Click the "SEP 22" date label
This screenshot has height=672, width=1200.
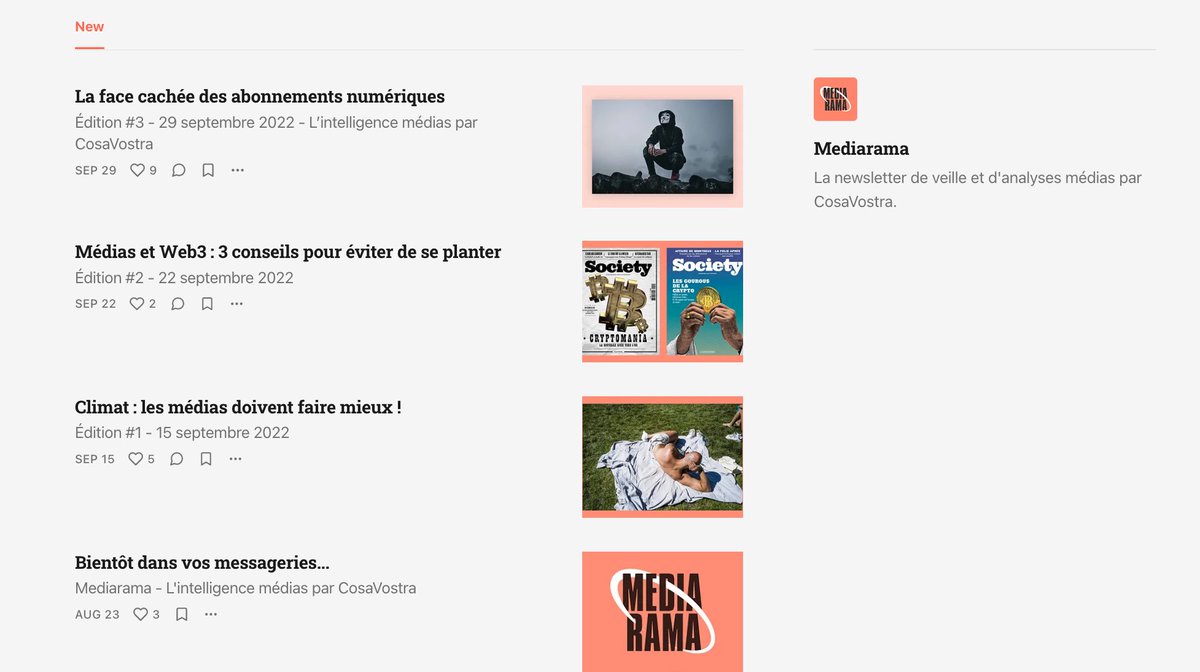point(95,304)
